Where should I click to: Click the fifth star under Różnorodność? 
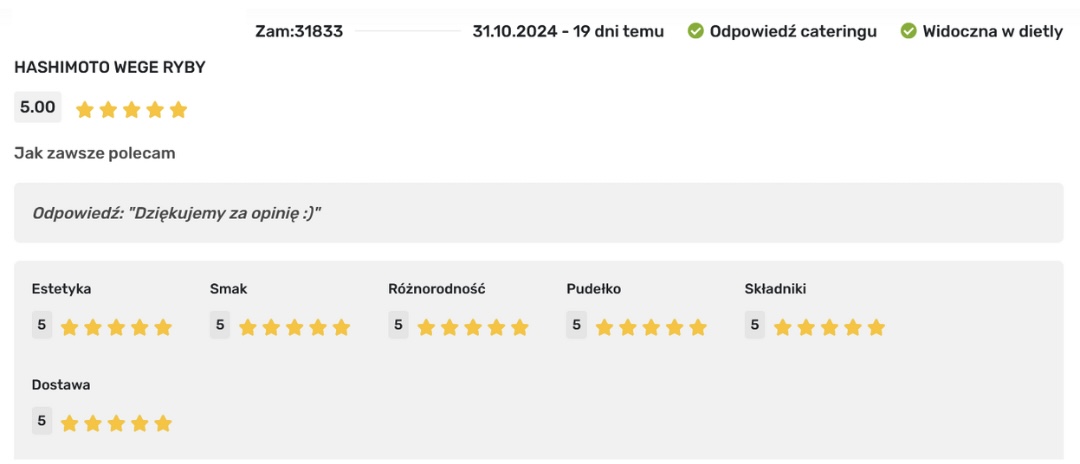(519, 327)
